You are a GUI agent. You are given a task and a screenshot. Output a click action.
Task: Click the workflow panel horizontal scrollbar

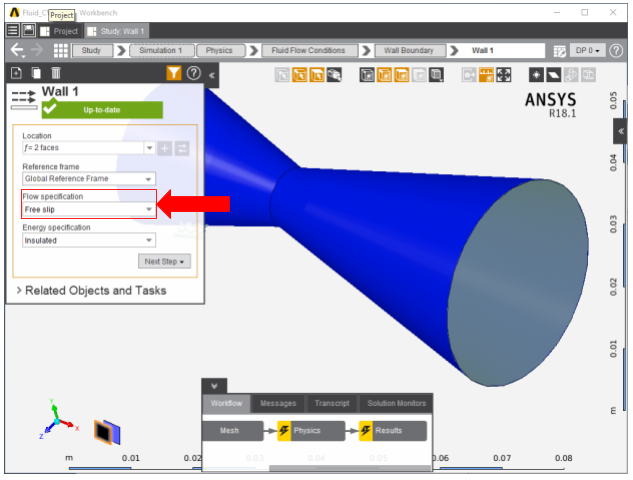click(350, 468)
